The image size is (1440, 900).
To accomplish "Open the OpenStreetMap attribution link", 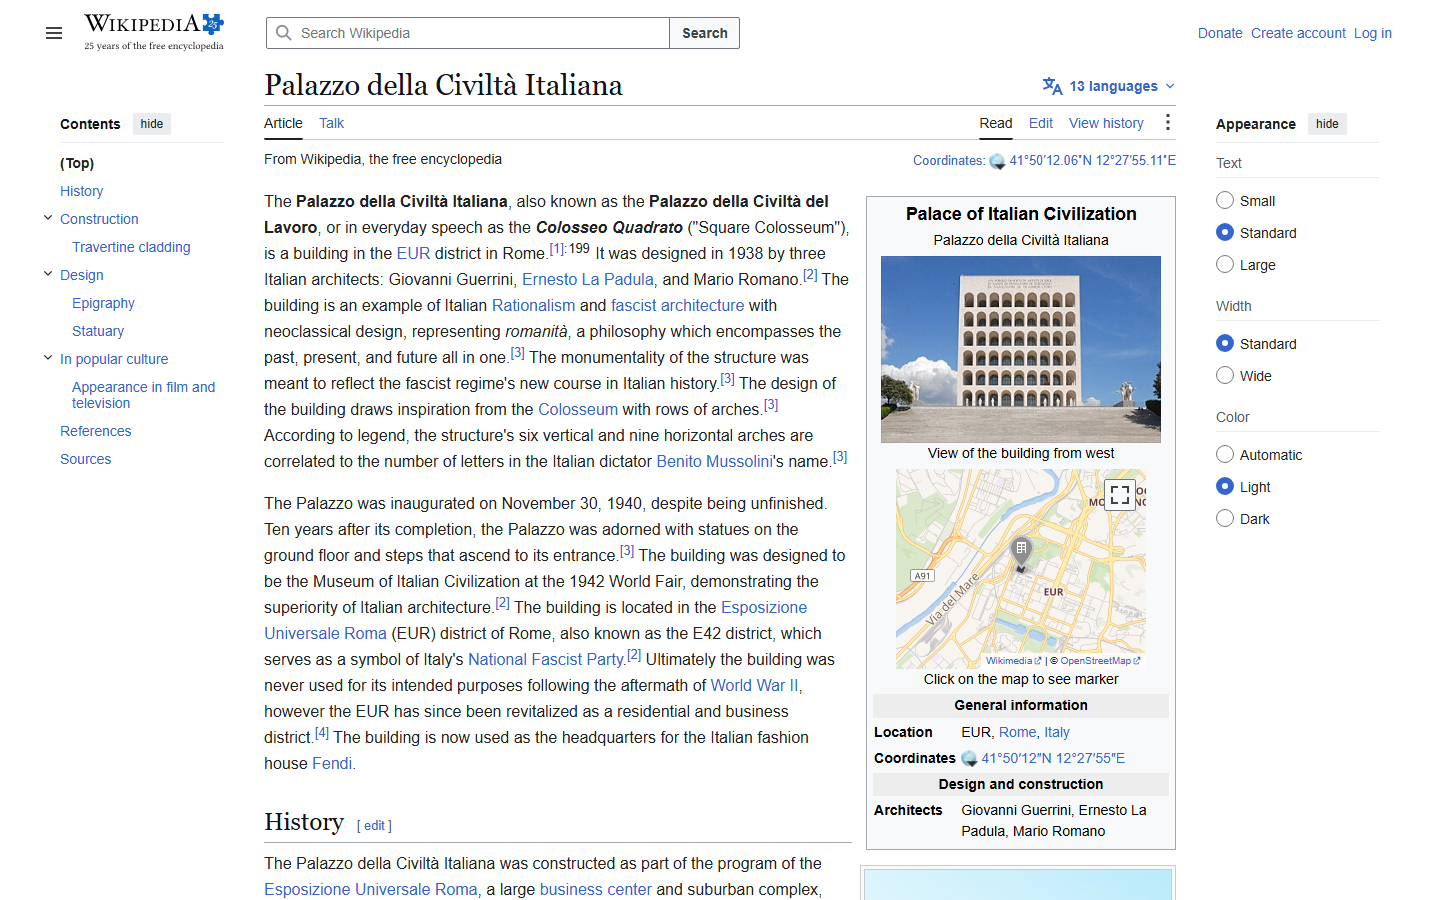I will click(1100, 661).
